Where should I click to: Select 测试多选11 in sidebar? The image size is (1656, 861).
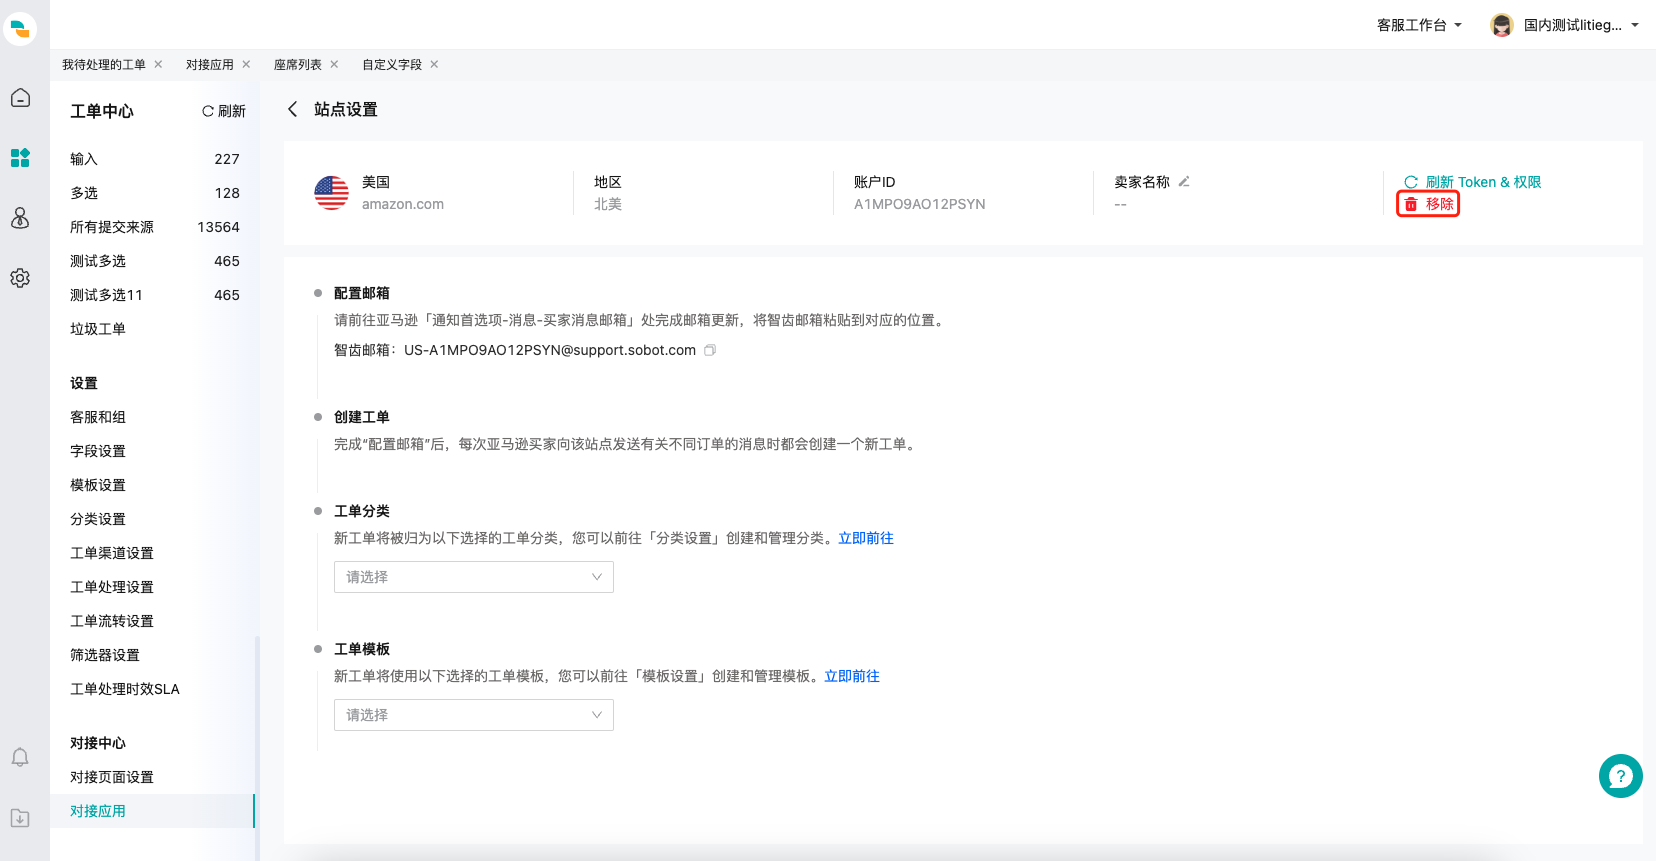click(x=155, y=295)
